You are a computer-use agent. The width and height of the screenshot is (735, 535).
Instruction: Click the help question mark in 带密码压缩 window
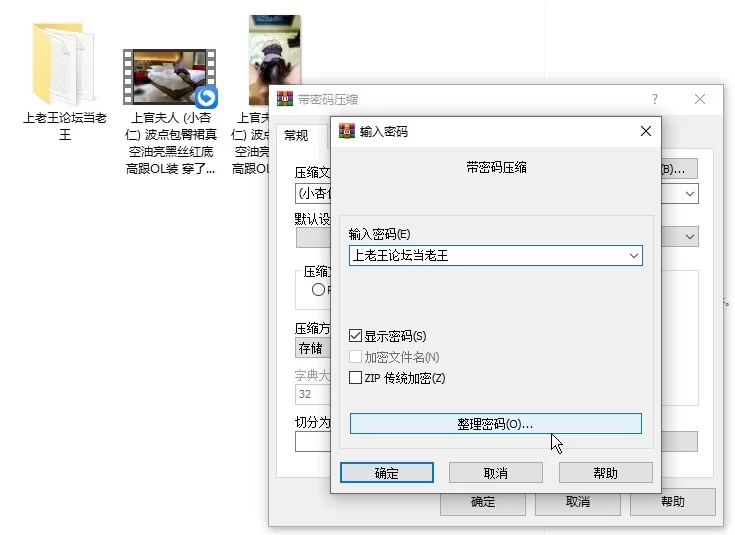655,99
